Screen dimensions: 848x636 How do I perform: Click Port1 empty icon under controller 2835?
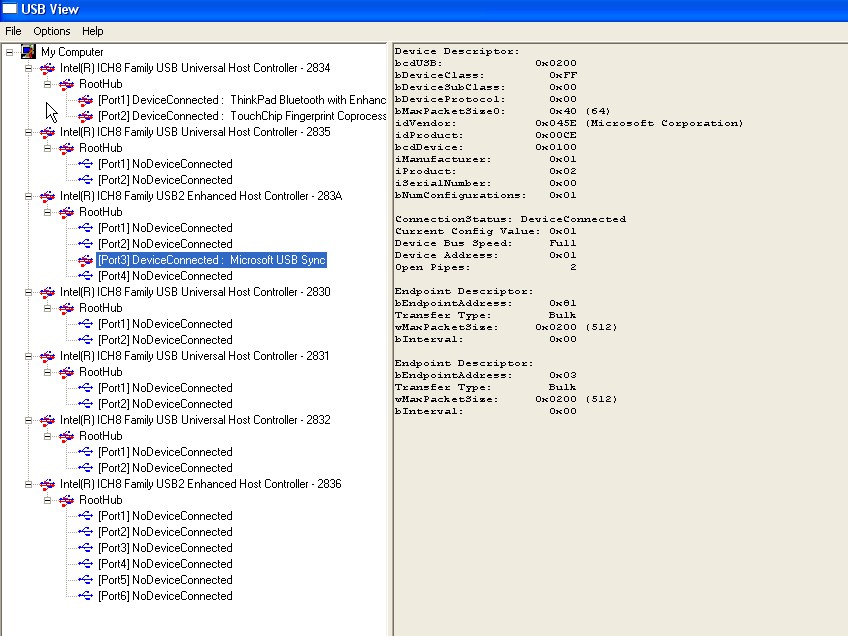click(x=85, y=164)
